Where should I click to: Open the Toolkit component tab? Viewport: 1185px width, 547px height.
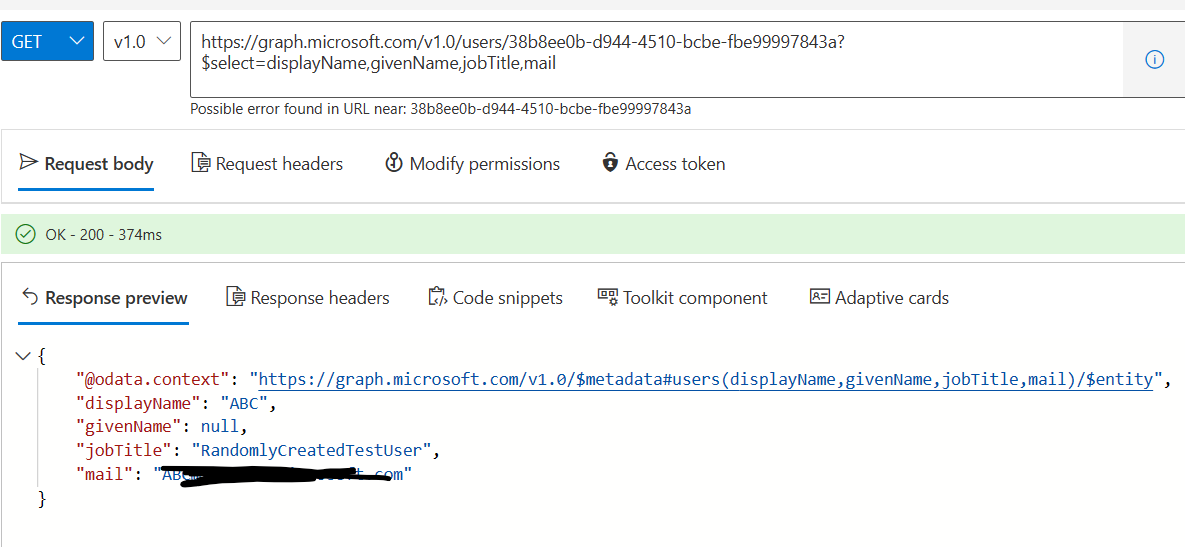pos(682,298)
